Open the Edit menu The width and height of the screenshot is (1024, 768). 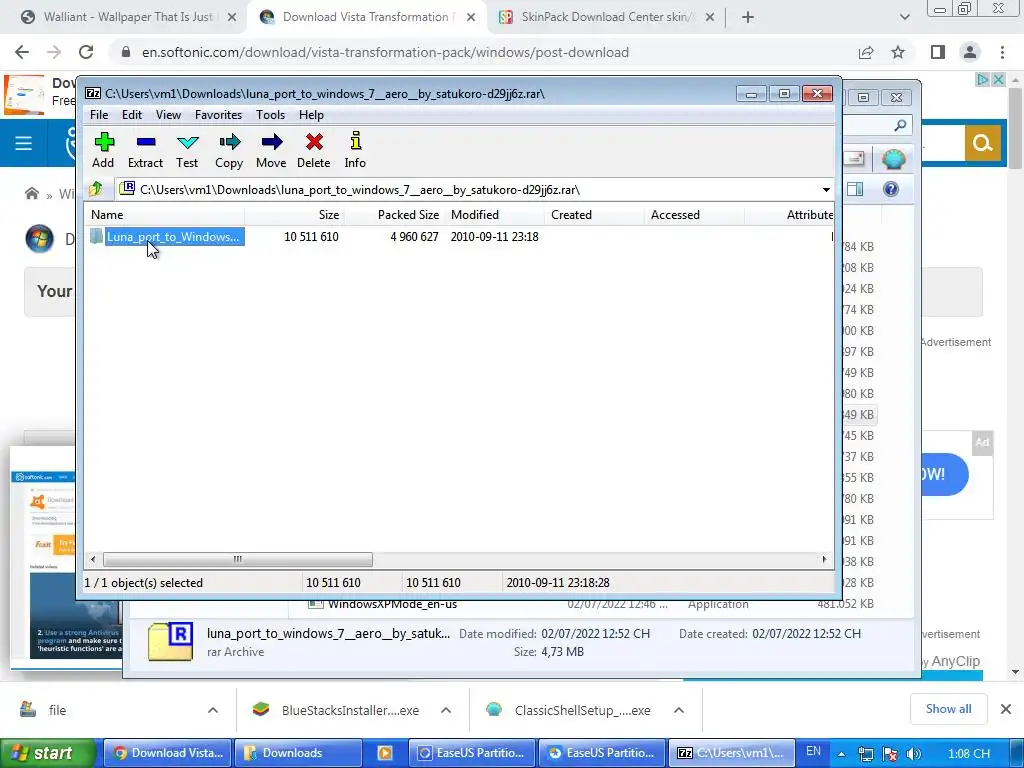[x=132, y=115]
